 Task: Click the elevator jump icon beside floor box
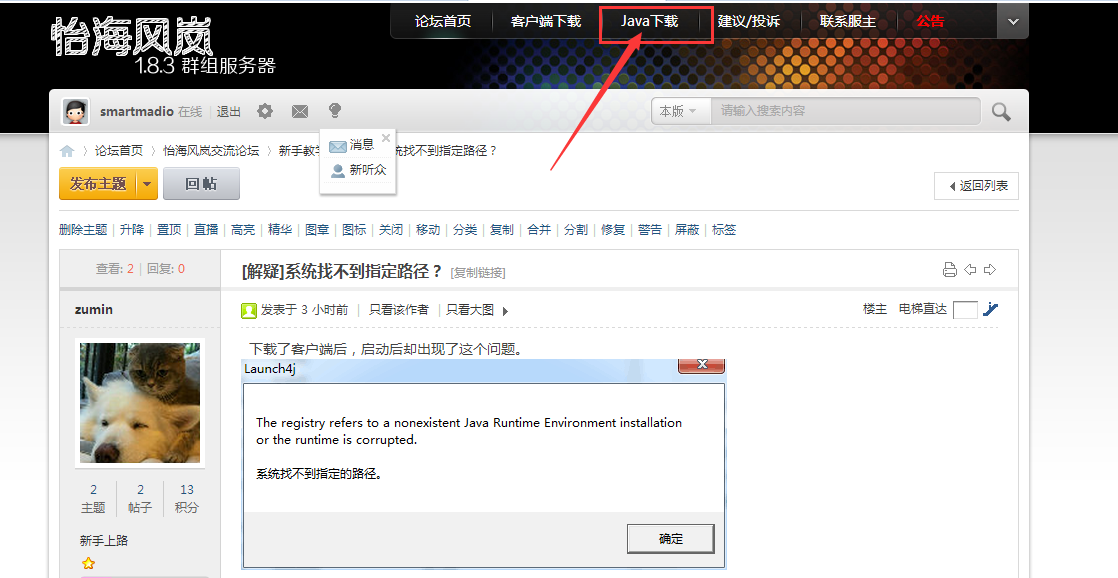[x=990, y=309]
